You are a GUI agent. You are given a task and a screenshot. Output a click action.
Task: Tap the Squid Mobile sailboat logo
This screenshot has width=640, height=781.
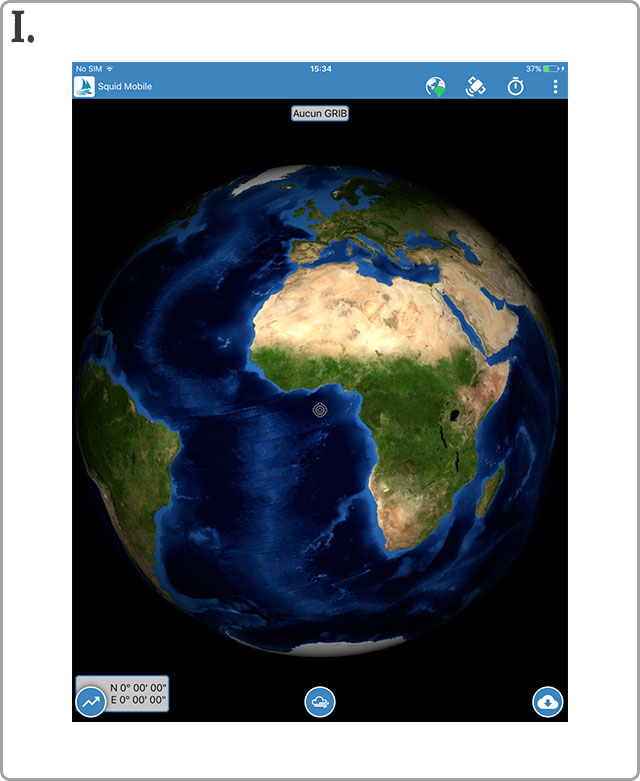[84, 86]
